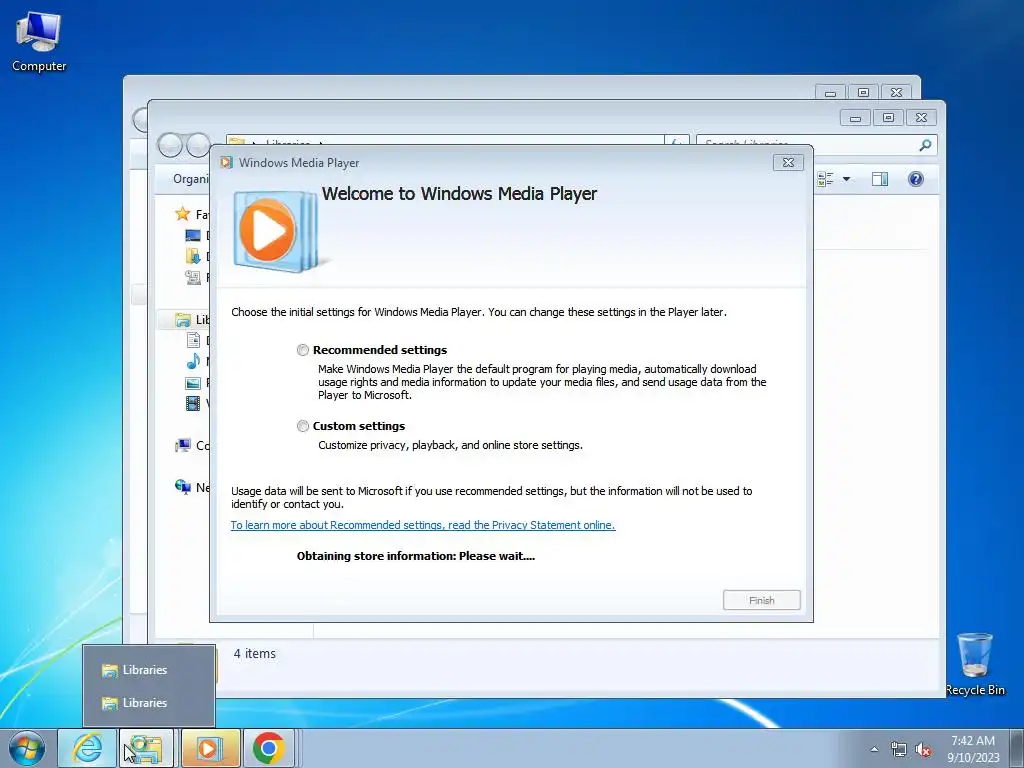Select the Custom settings radio button
Image resolution: width=1024 pixels, height=768 pixels.
302,426
